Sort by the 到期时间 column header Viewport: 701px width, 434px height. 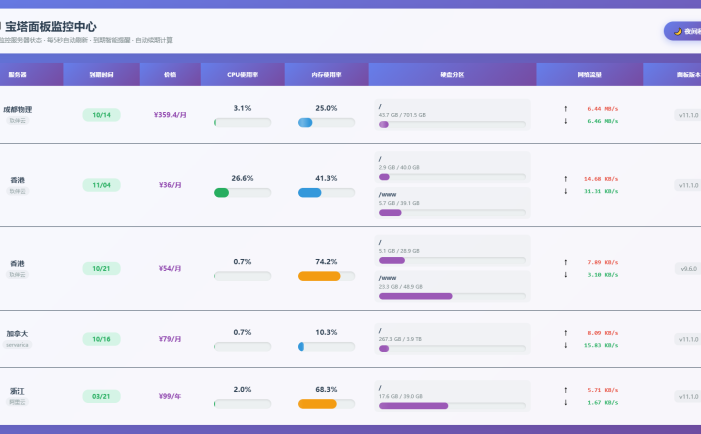101,75
